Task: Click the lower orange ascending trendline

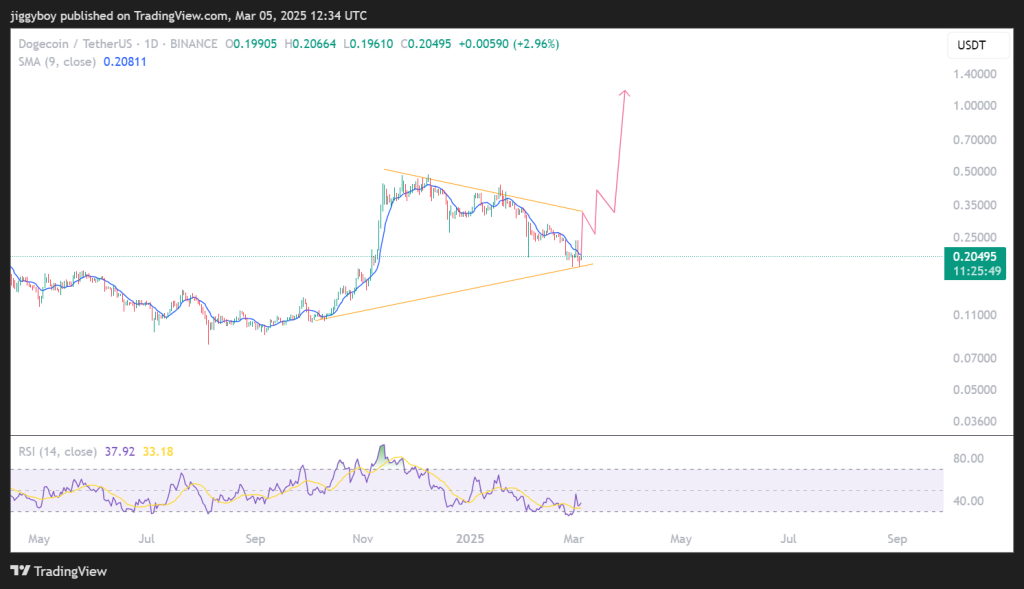Action: pos(450,292)
